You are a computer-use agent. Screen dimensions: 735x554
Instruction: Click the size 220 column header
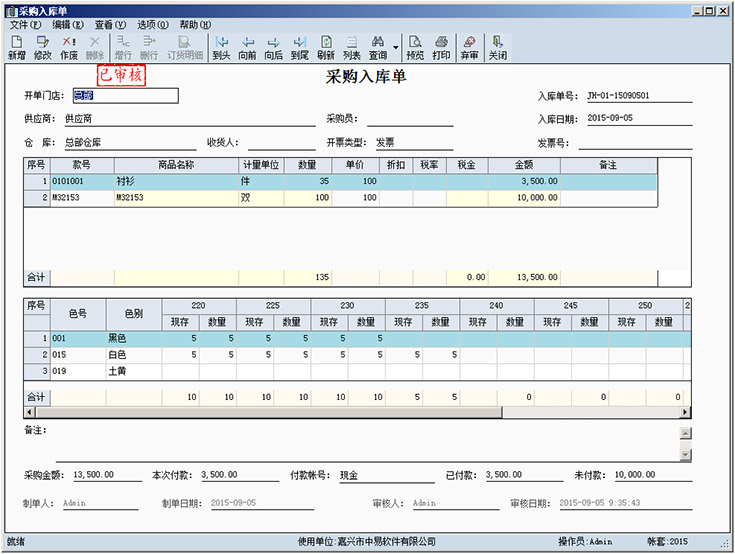click(199, 306)
